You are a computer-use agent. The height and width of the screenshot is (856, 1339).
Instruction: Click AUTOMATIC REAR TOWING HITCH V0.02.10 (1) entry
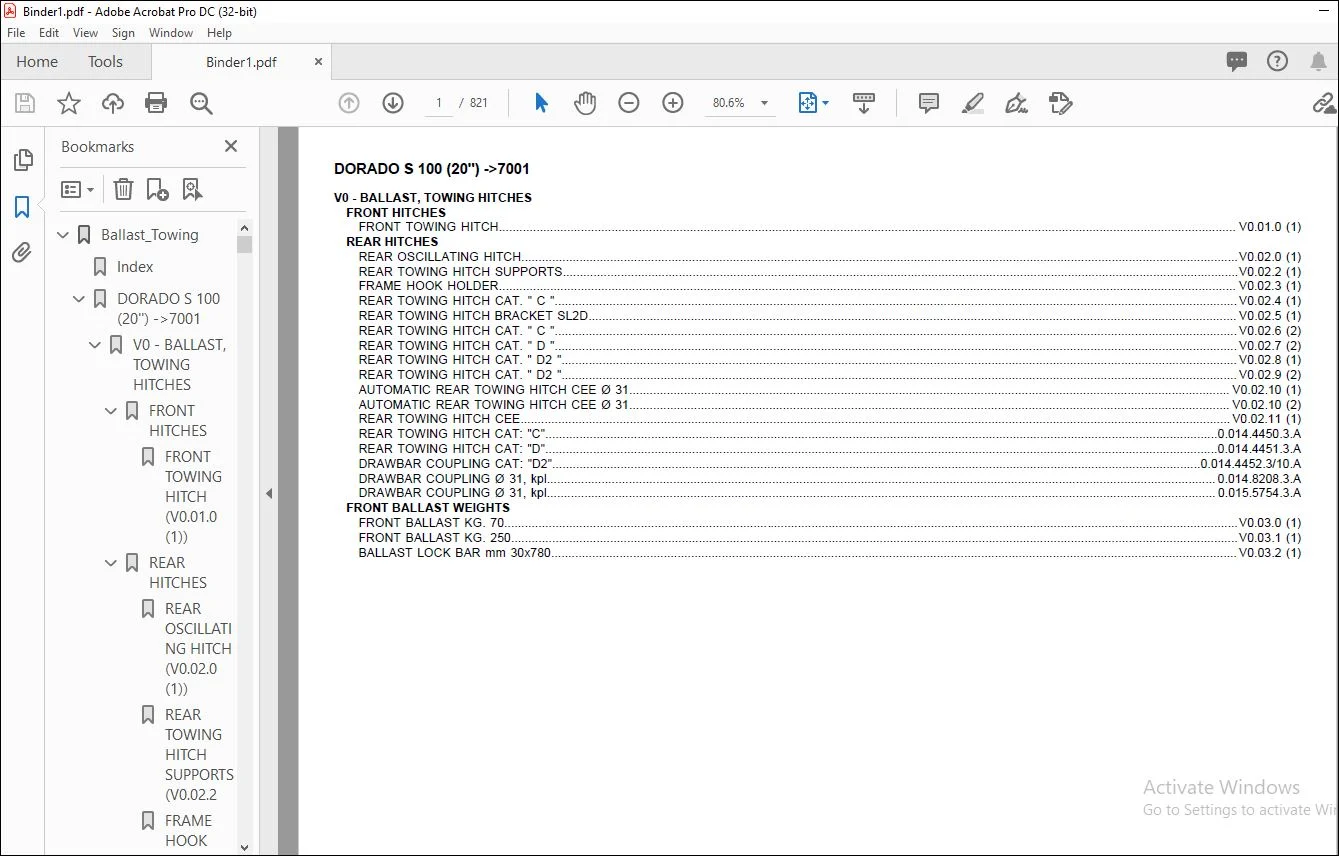coord(829,390)
